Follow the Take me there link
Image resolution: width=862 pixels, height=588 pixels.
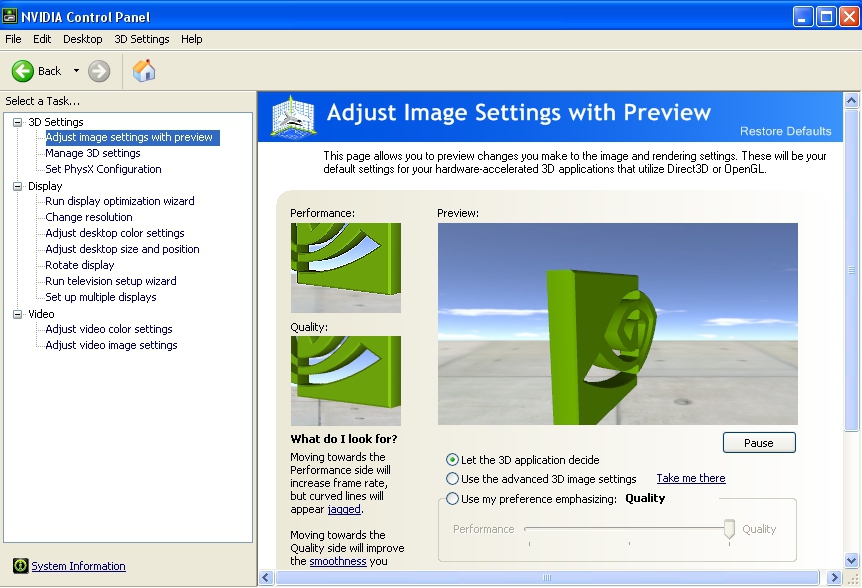[690, 478]
